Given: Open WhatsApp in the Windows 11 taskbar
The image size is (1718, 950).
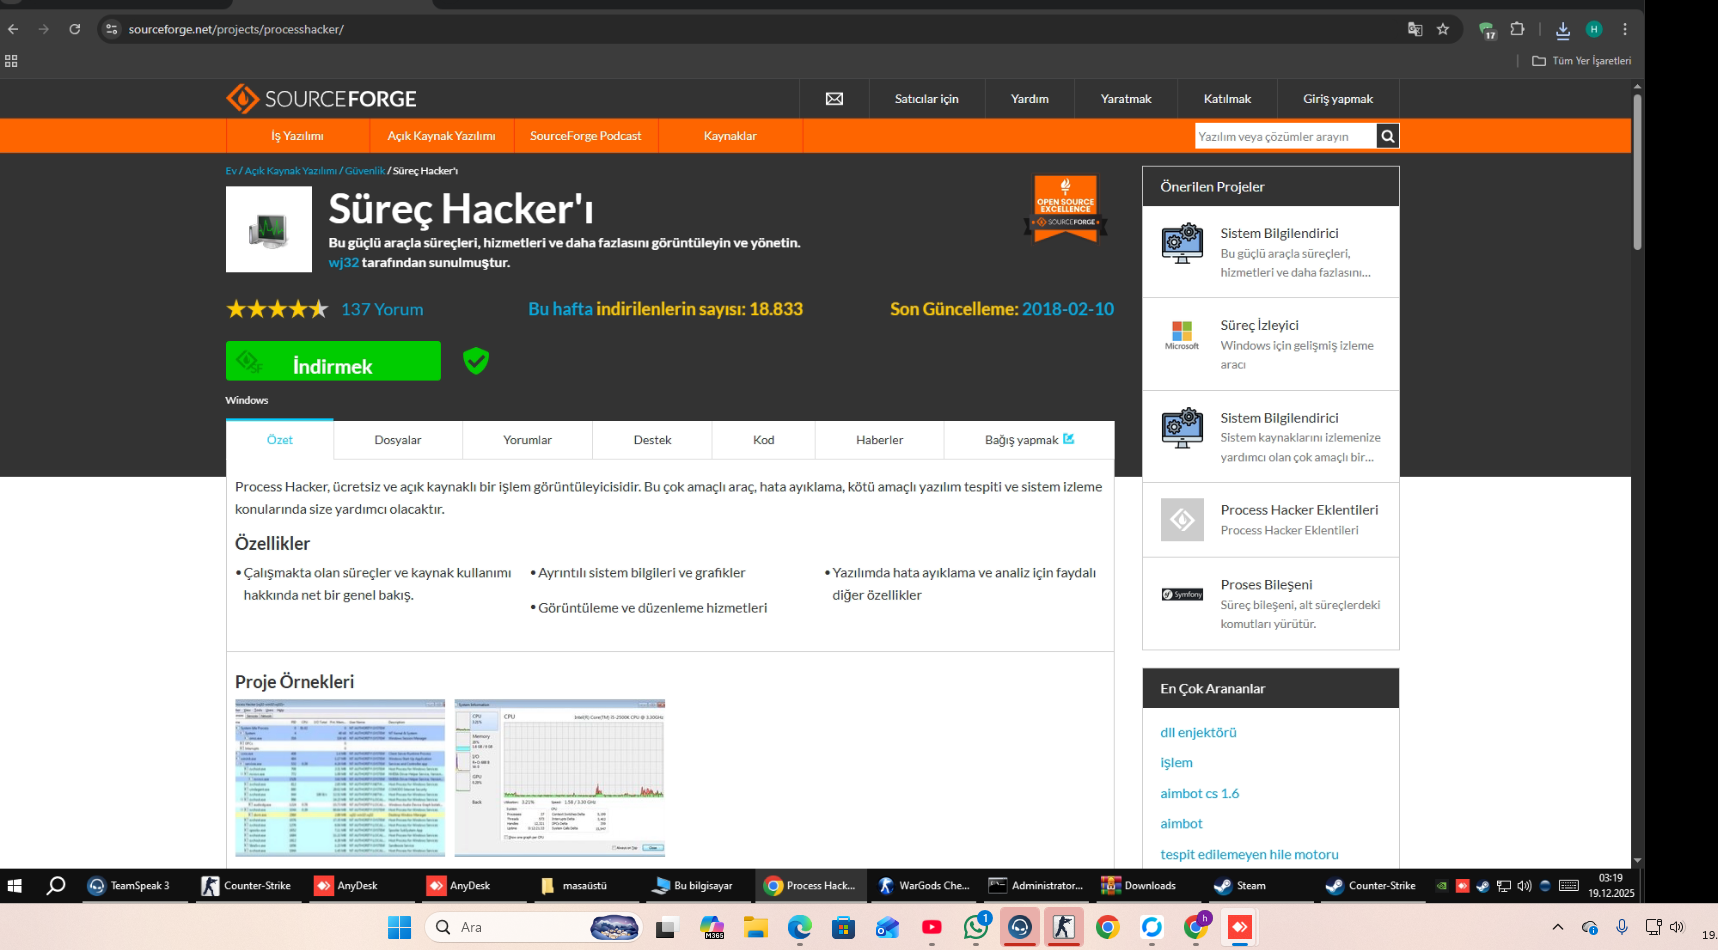Looking at the screenshot, I should click(976, 928).
